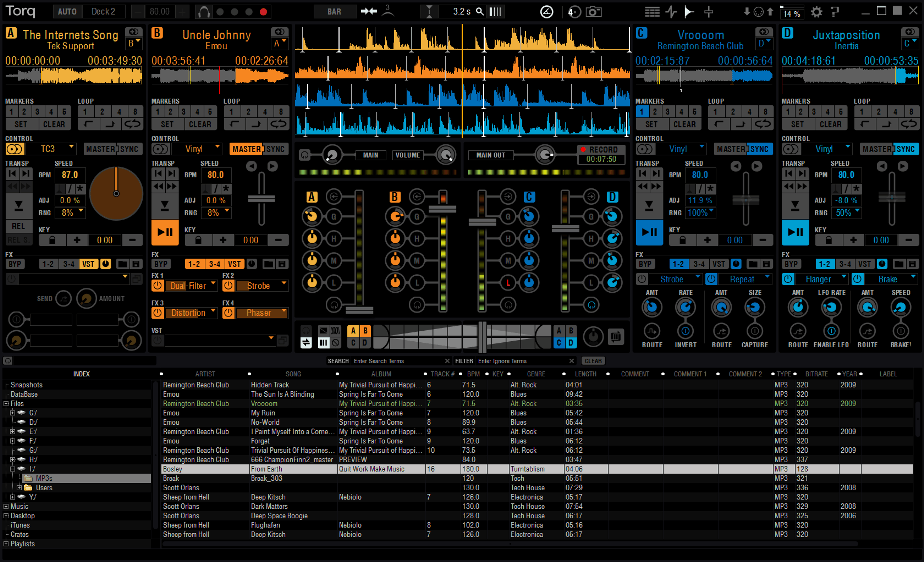Click the RECORD button

pyautogui.click(x=600, y=149)
